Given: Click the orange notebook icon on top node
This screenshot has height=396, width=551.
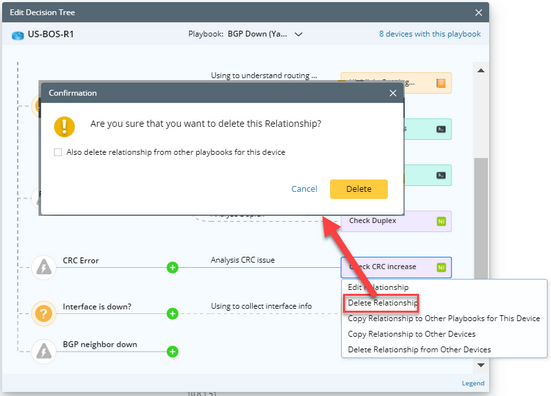Looking at the screenshot, I should 441,83.
